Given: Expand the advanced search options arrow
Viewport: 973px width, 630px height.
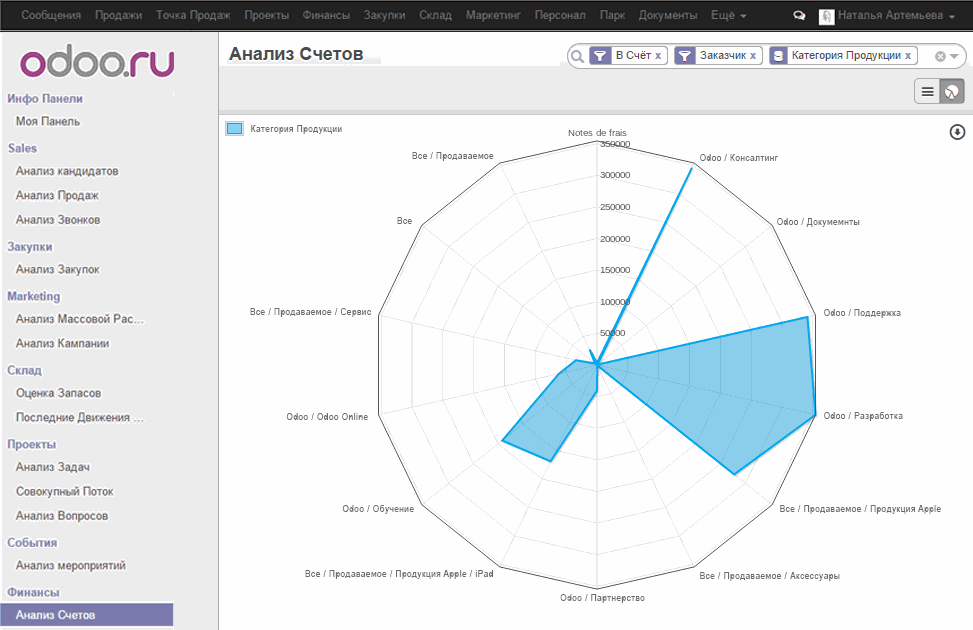Looking at the screenshot, I should coord(954,56).
